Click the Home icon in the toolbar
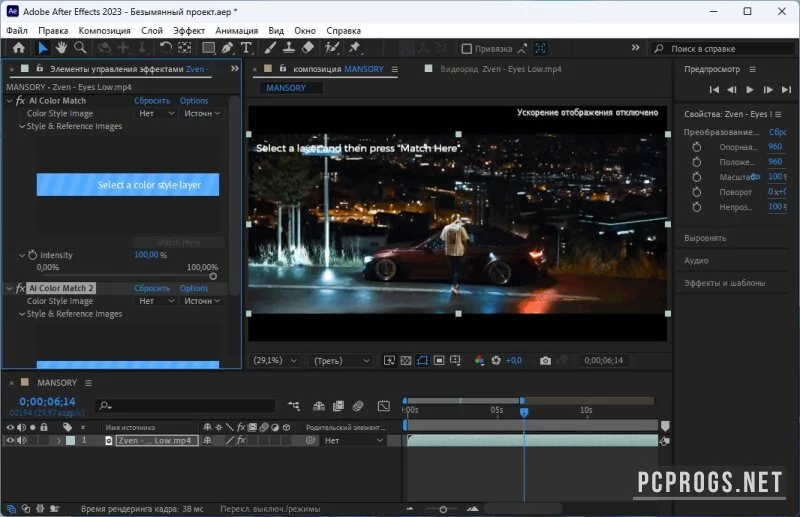The height and width of the screenshot is (517, 800). click(x=19, y=48)
